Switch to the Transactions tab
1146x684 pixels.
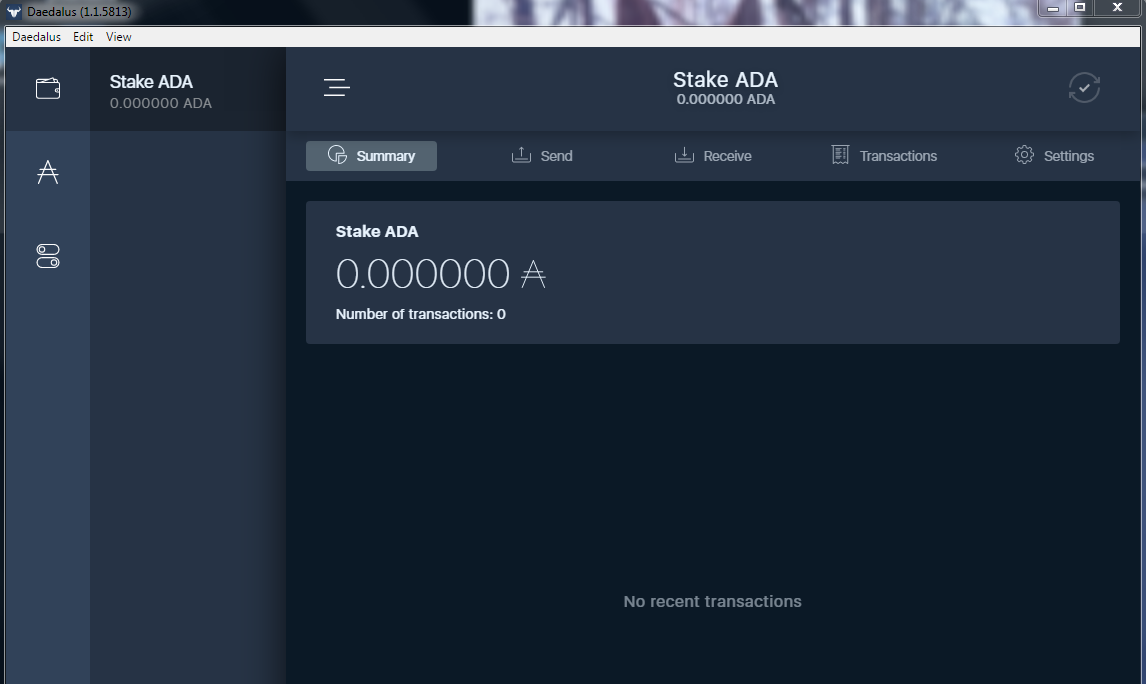tap(884, 156)
